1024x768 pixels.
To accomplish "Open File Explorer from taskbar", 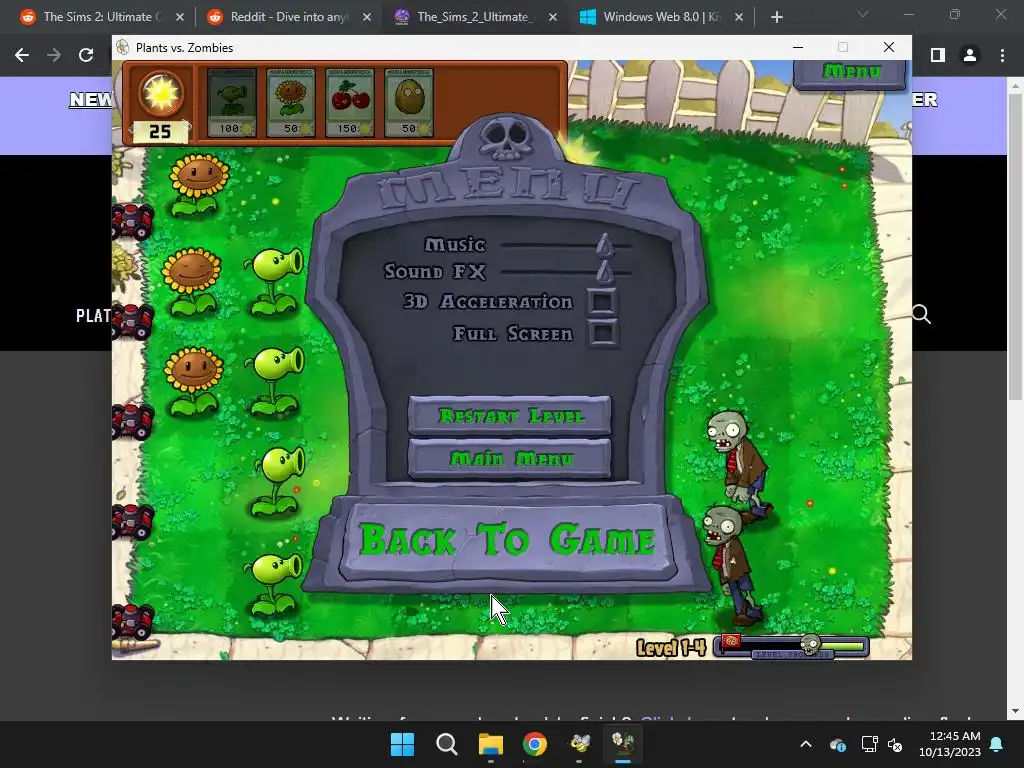I will click(x=490, y=744).
